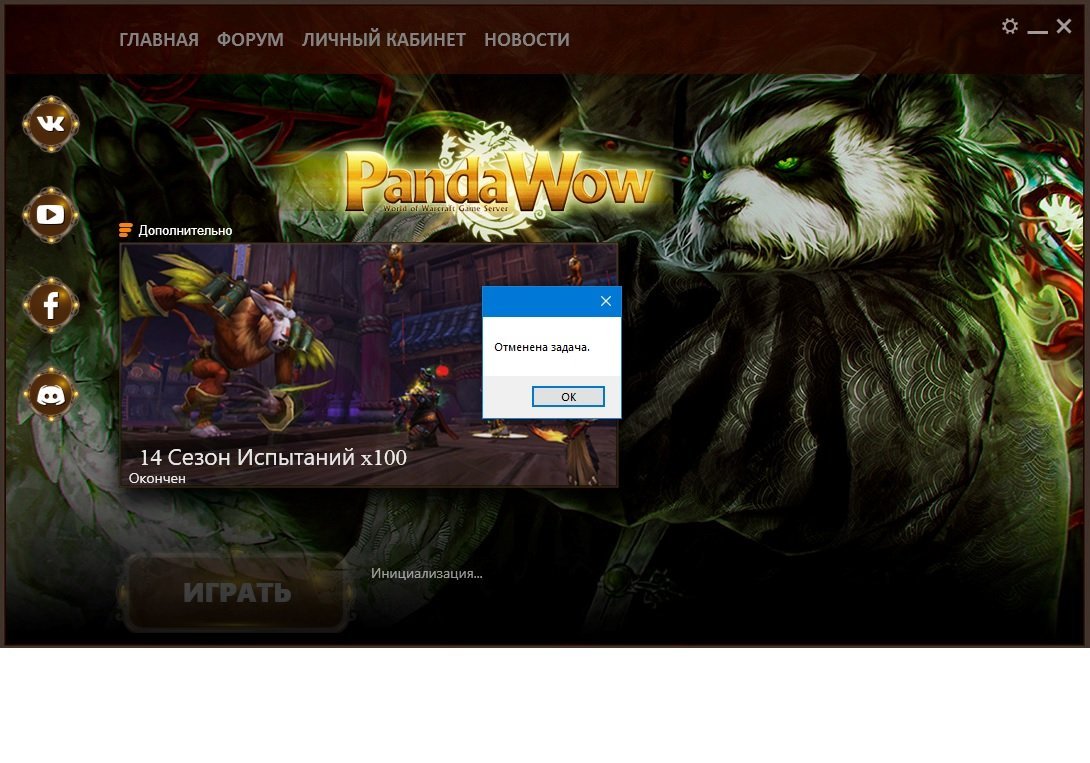Minimize the PandaWow launcher window

1038,28
